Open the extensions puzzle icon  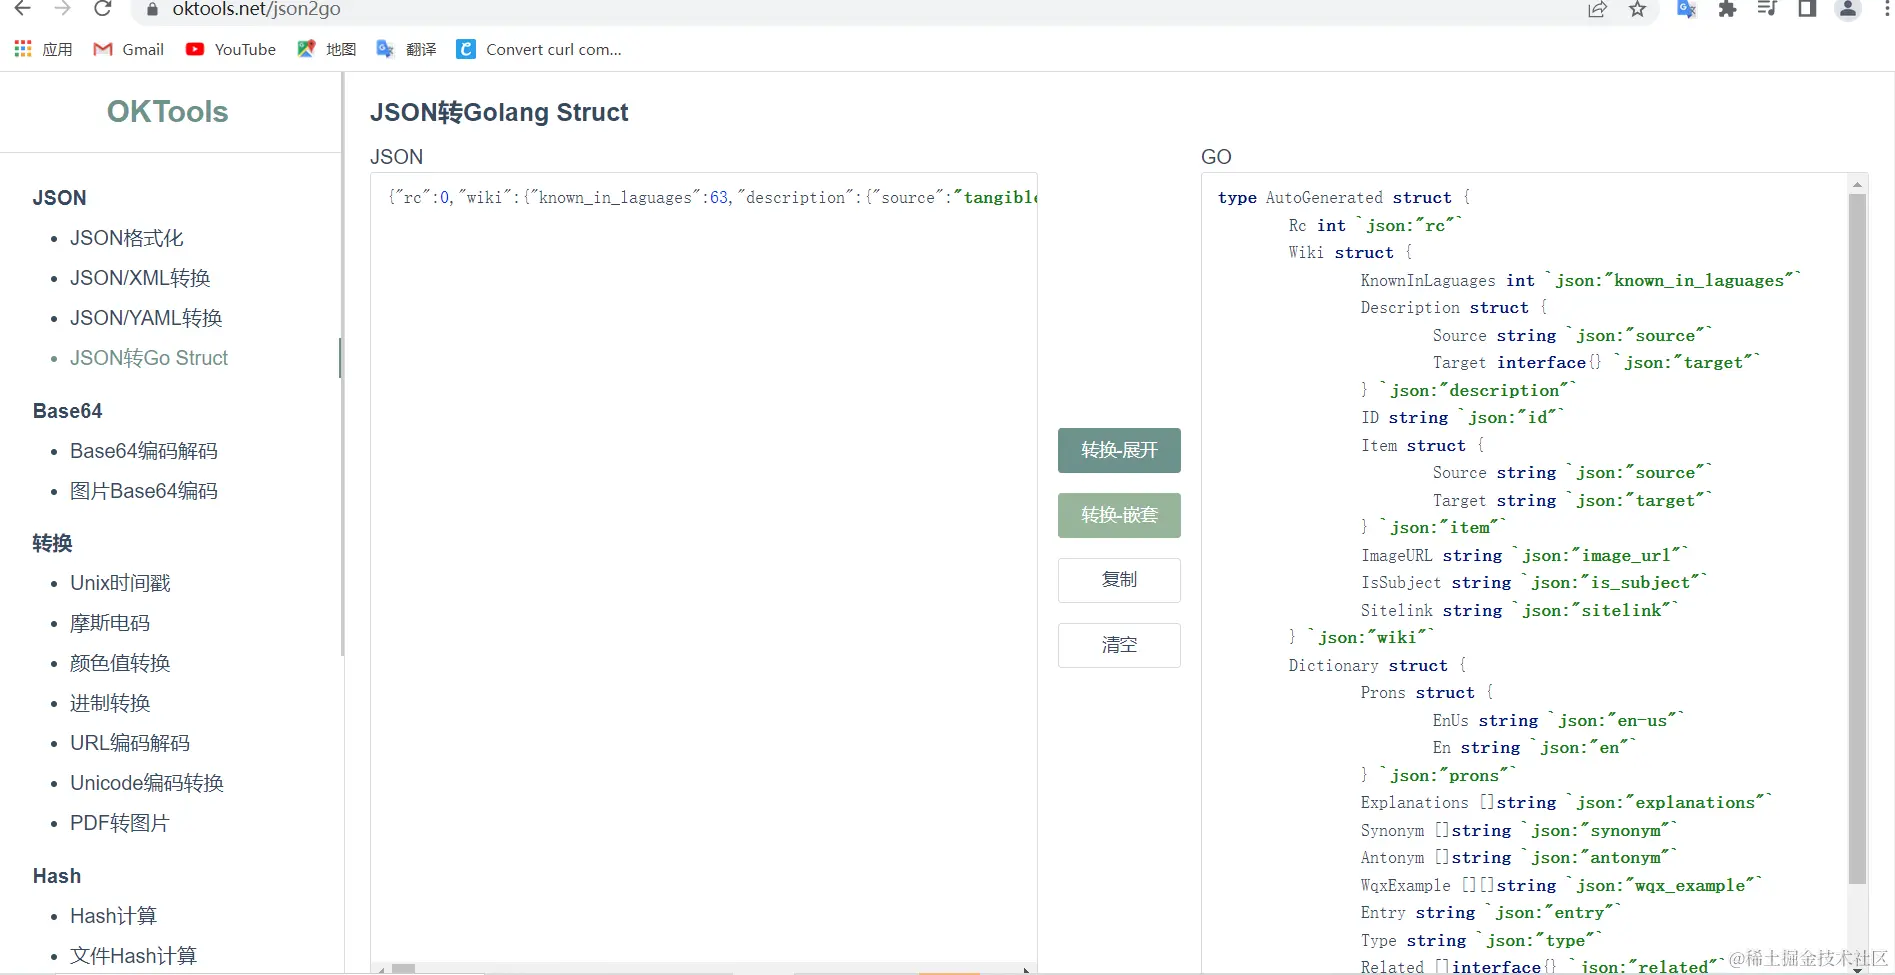pos(1727,9)
